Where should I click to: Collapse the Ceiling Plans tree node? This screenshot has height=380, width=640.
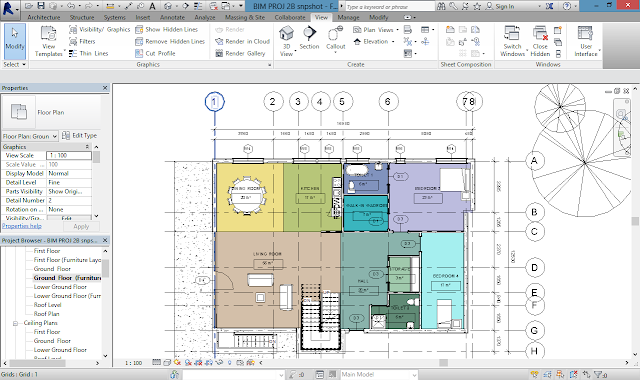(15, 323)
